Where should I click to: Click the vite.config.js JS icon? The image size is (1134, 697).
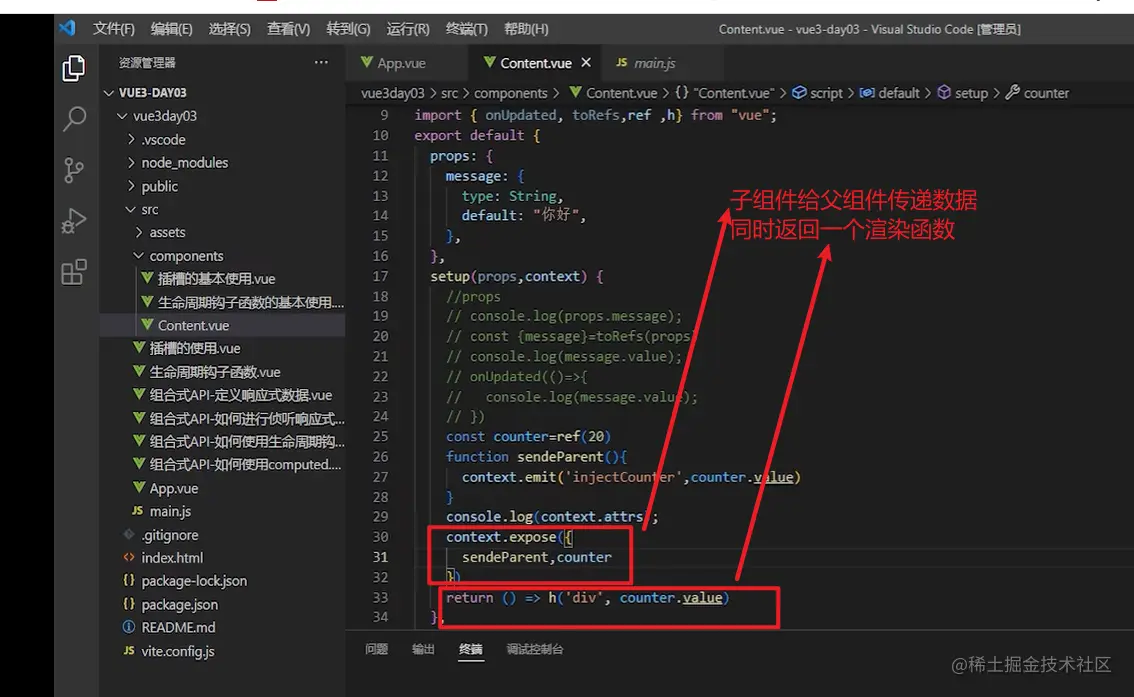129,651
